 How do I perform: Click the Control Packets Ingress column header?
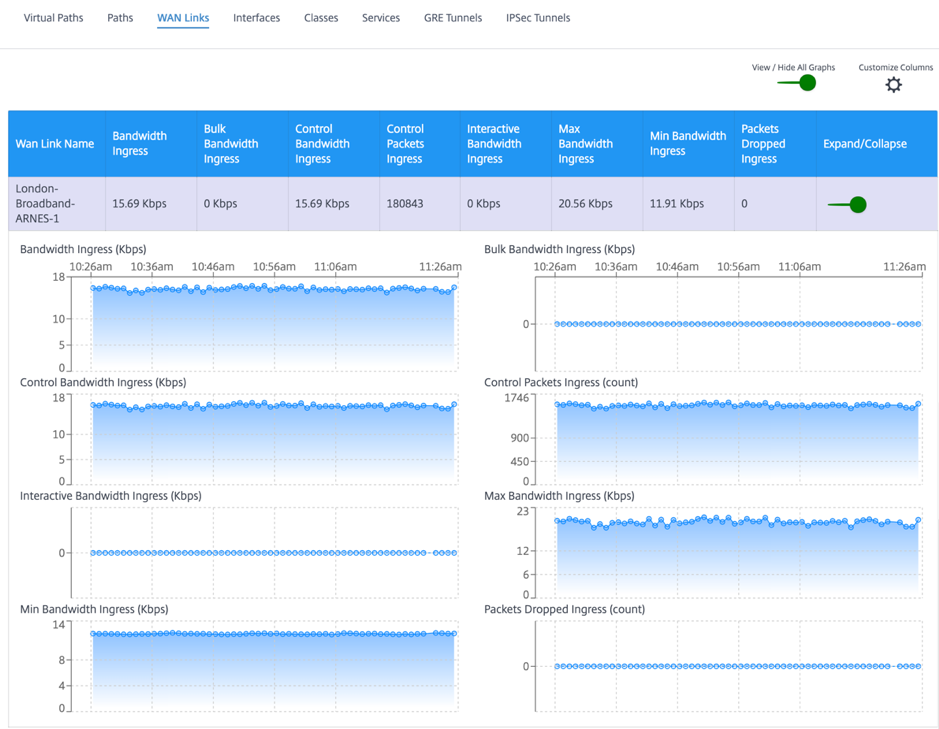[420, 144]
